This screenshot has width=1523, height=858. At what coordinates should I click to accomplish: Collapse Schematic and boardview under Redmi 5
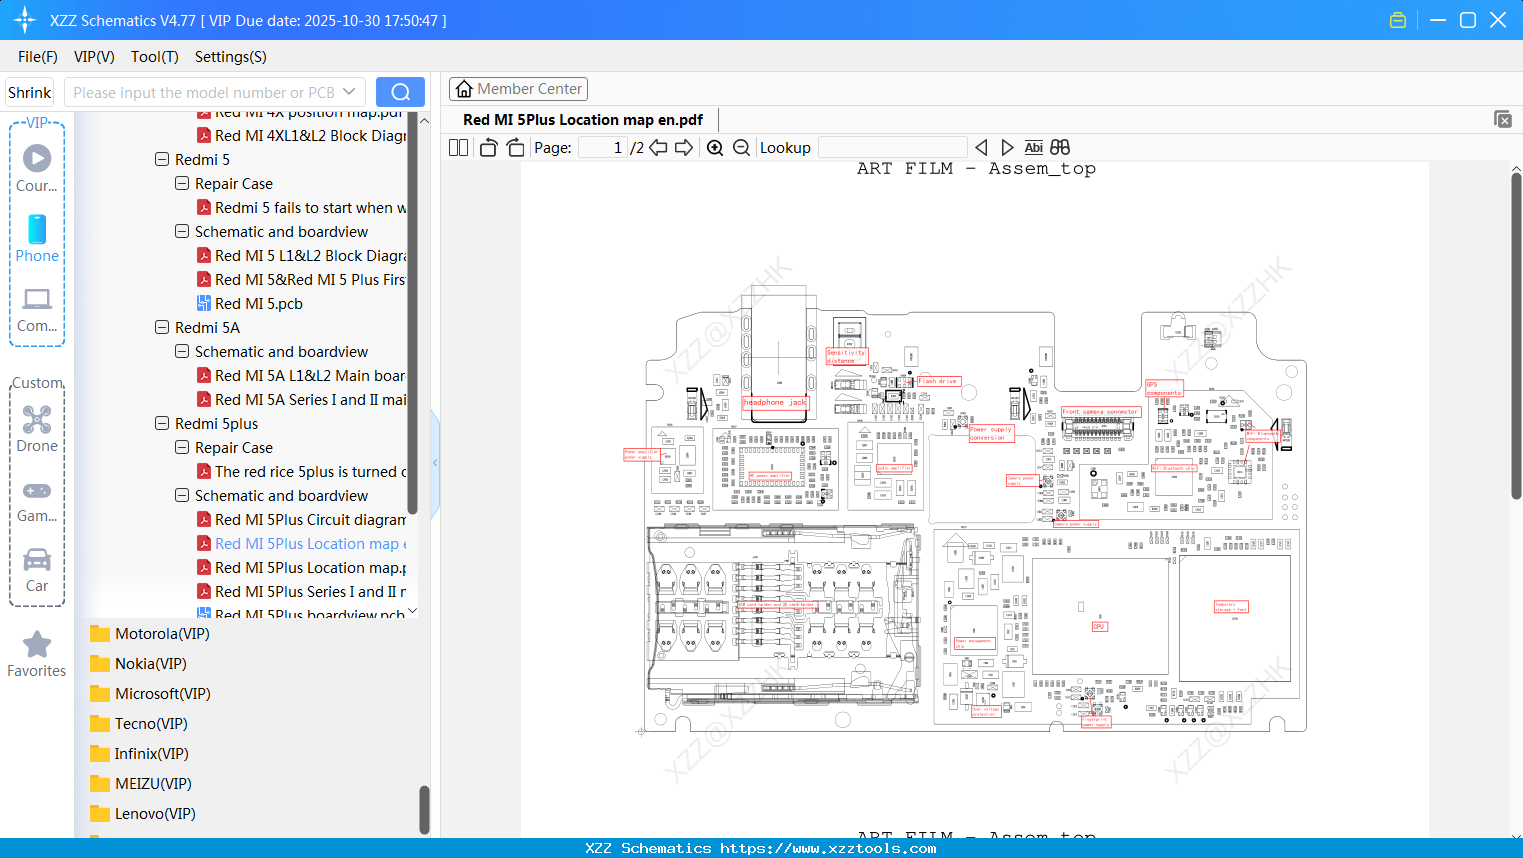click(x=182, y=232)
